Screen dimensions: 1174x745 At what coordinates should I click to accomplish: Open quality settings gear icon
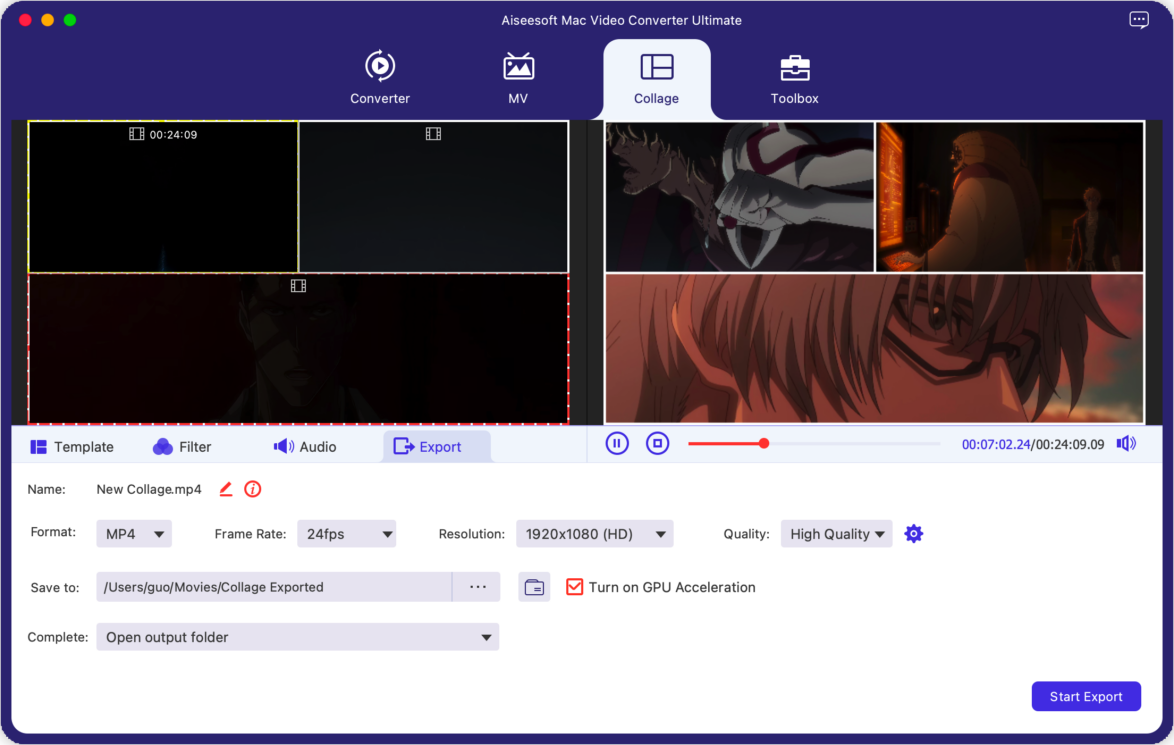coord(913,534)
